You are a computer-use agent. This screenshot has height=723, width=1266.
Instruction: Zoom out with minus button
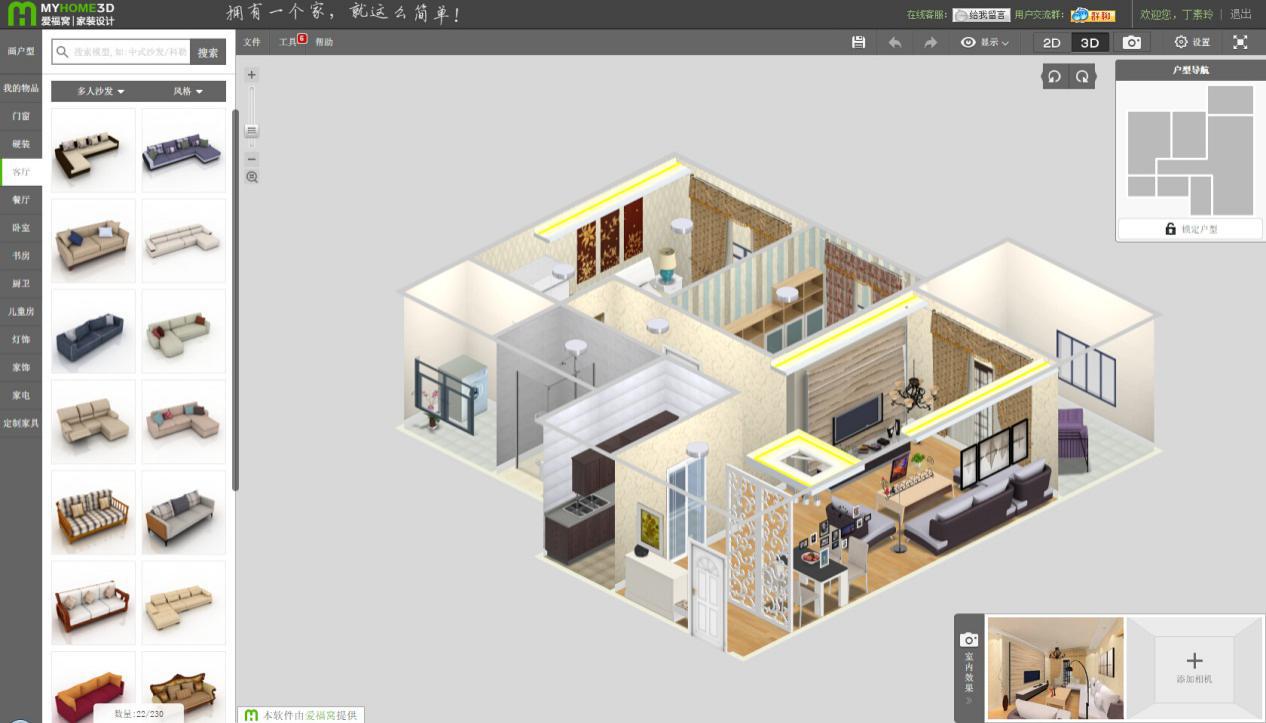coord(252,159)
